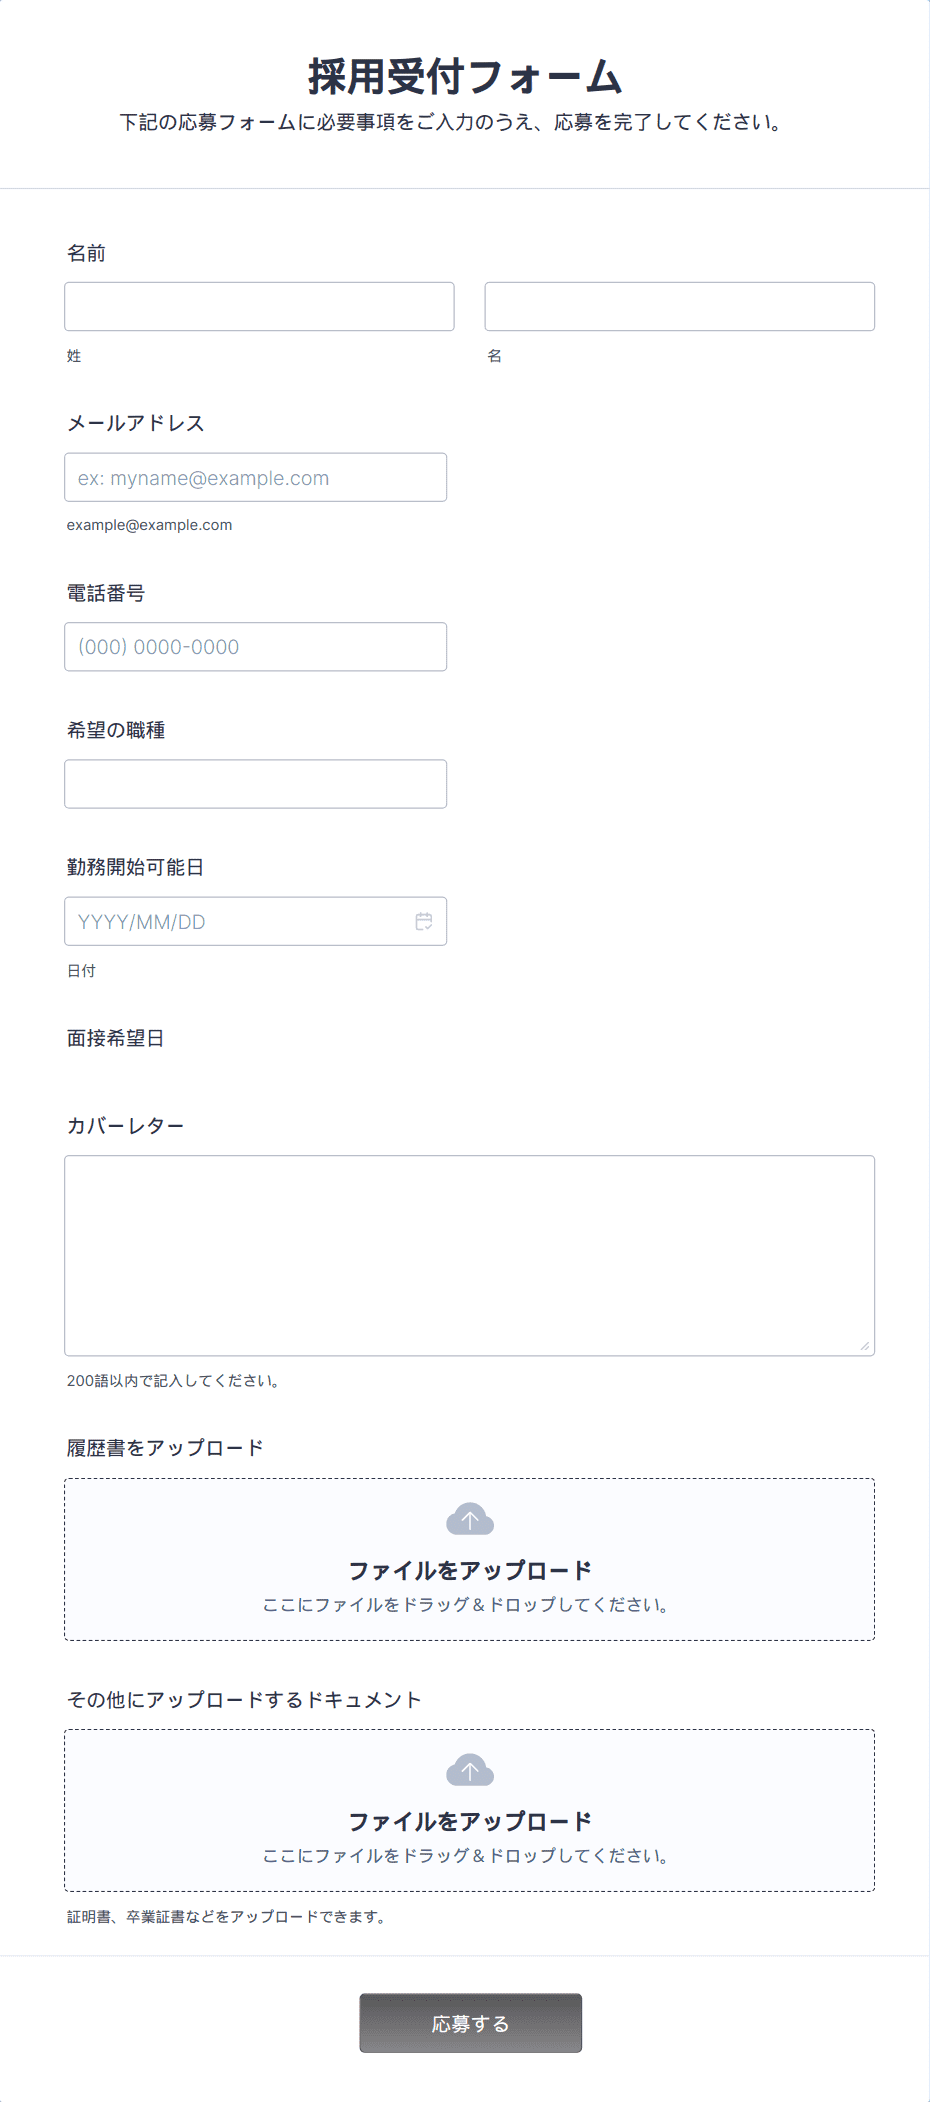Click ファイルをアップロード under その他のドキュメント
Viewport: 930px width, 2102px height.
click(470, 1821)
